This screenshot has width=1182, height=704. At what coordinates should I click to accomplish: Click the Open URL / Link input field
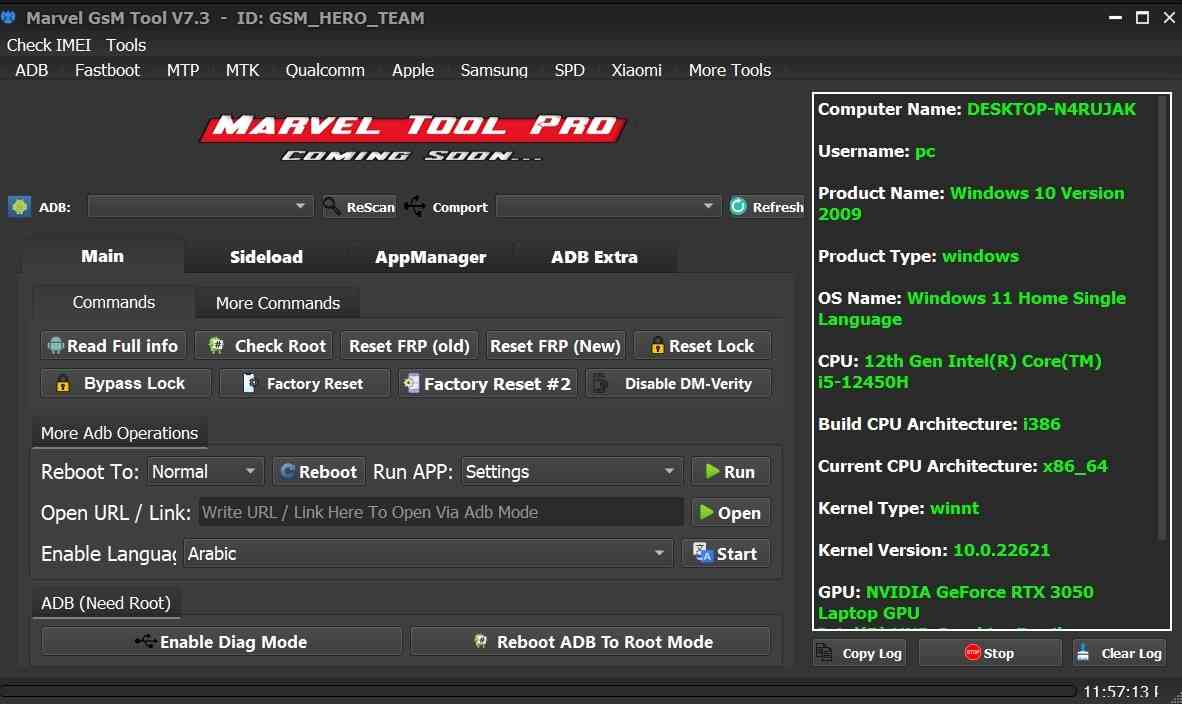pyautogui.click(x=441, y=512)
